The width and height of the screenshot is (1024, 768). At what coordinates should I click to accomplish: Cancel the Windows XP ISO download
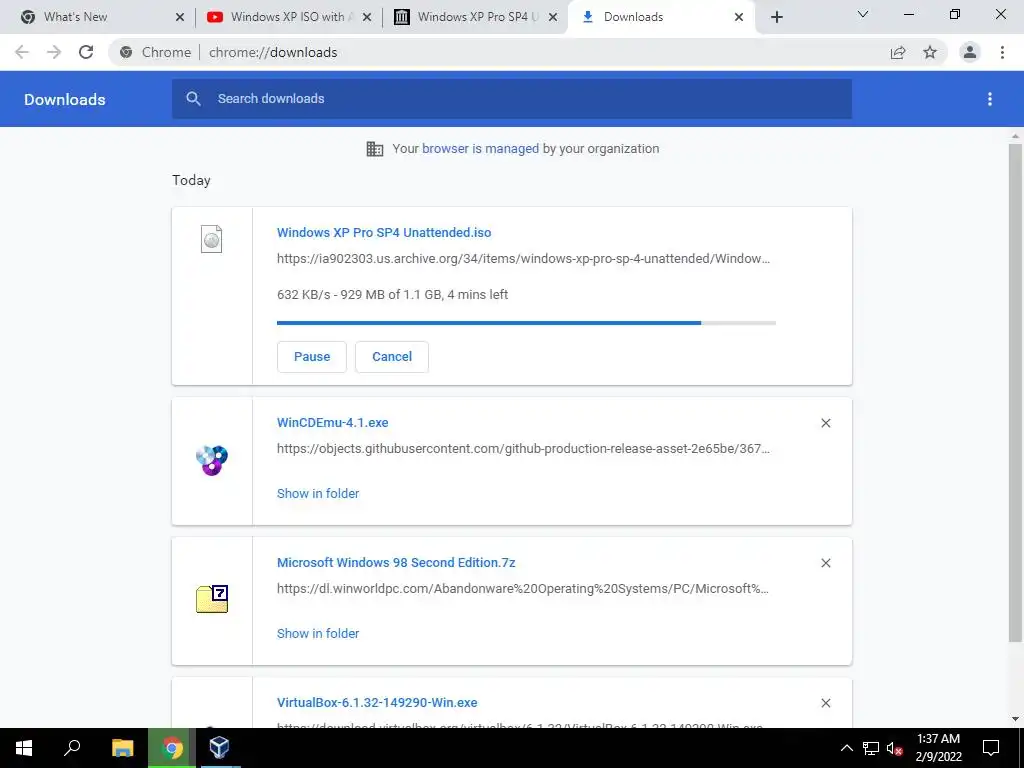click(x=392, y=357)
